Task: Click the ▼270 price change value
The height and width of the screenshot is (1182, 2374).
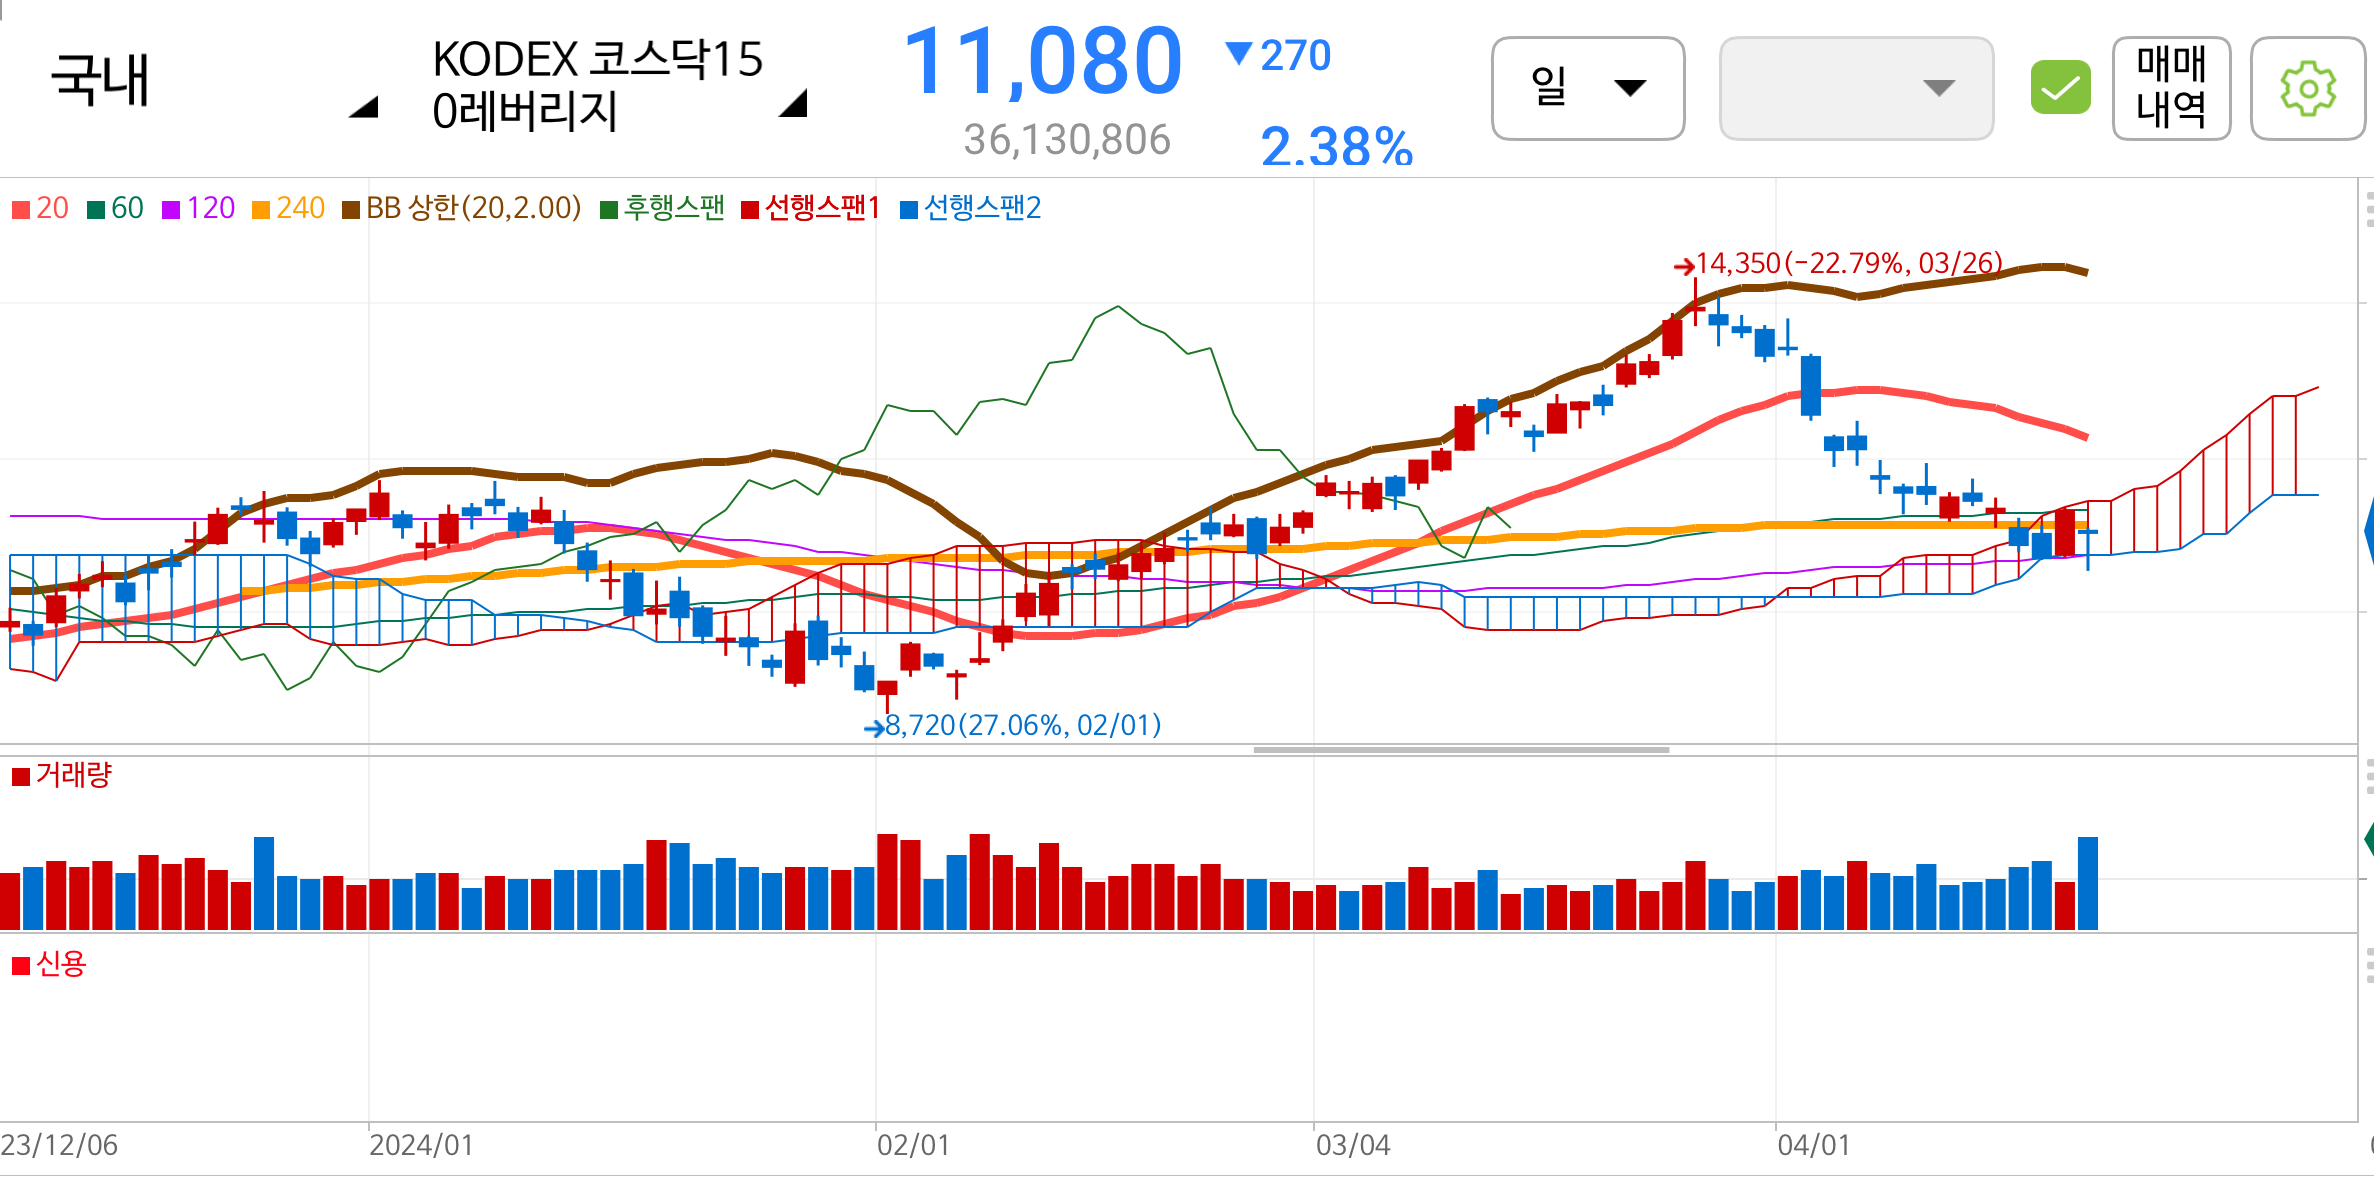Action: click(1278, 56)
